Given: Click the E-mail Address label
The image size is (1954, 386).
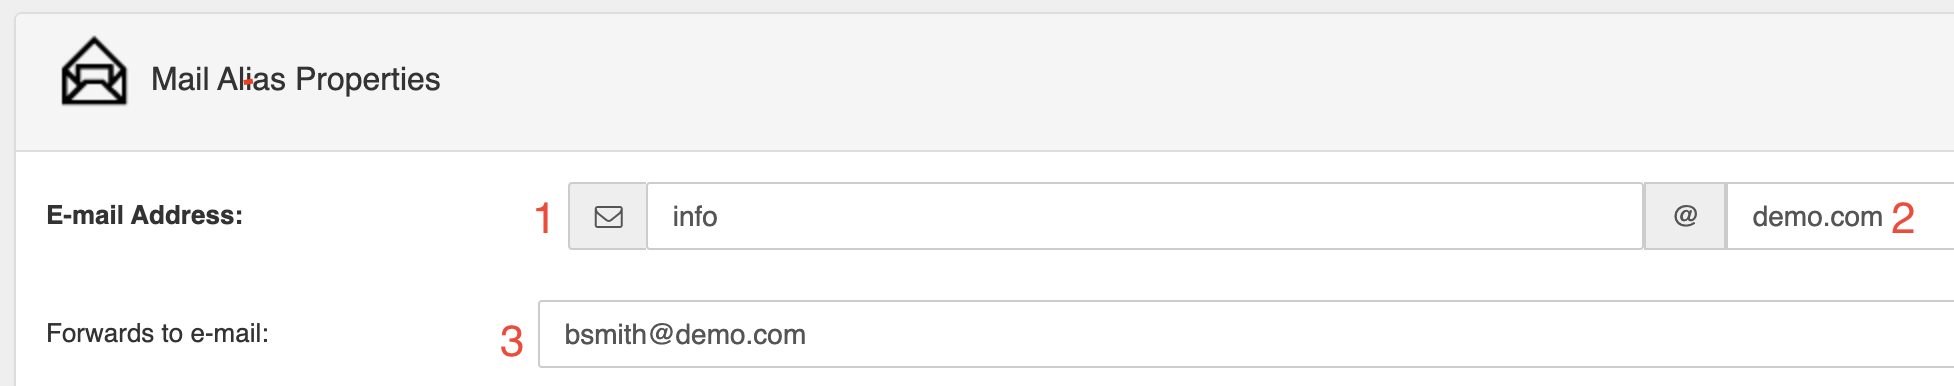Looking at the screenshot, I should coord(145,215).
